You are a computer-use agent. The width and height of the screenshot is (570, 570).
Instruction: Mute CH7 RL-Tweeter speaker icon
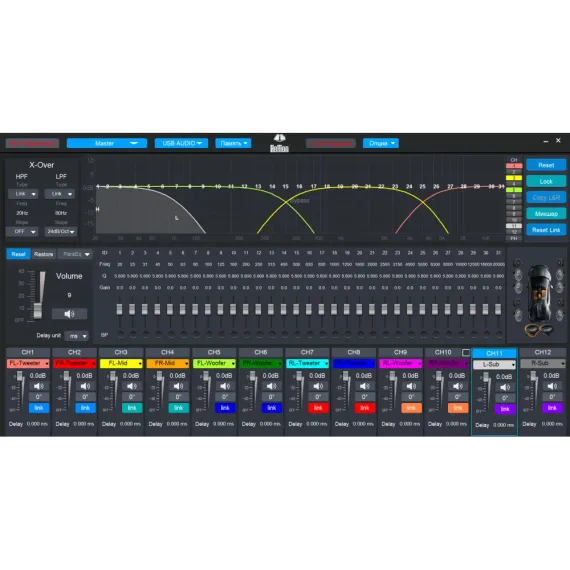(x=318, y=386)
